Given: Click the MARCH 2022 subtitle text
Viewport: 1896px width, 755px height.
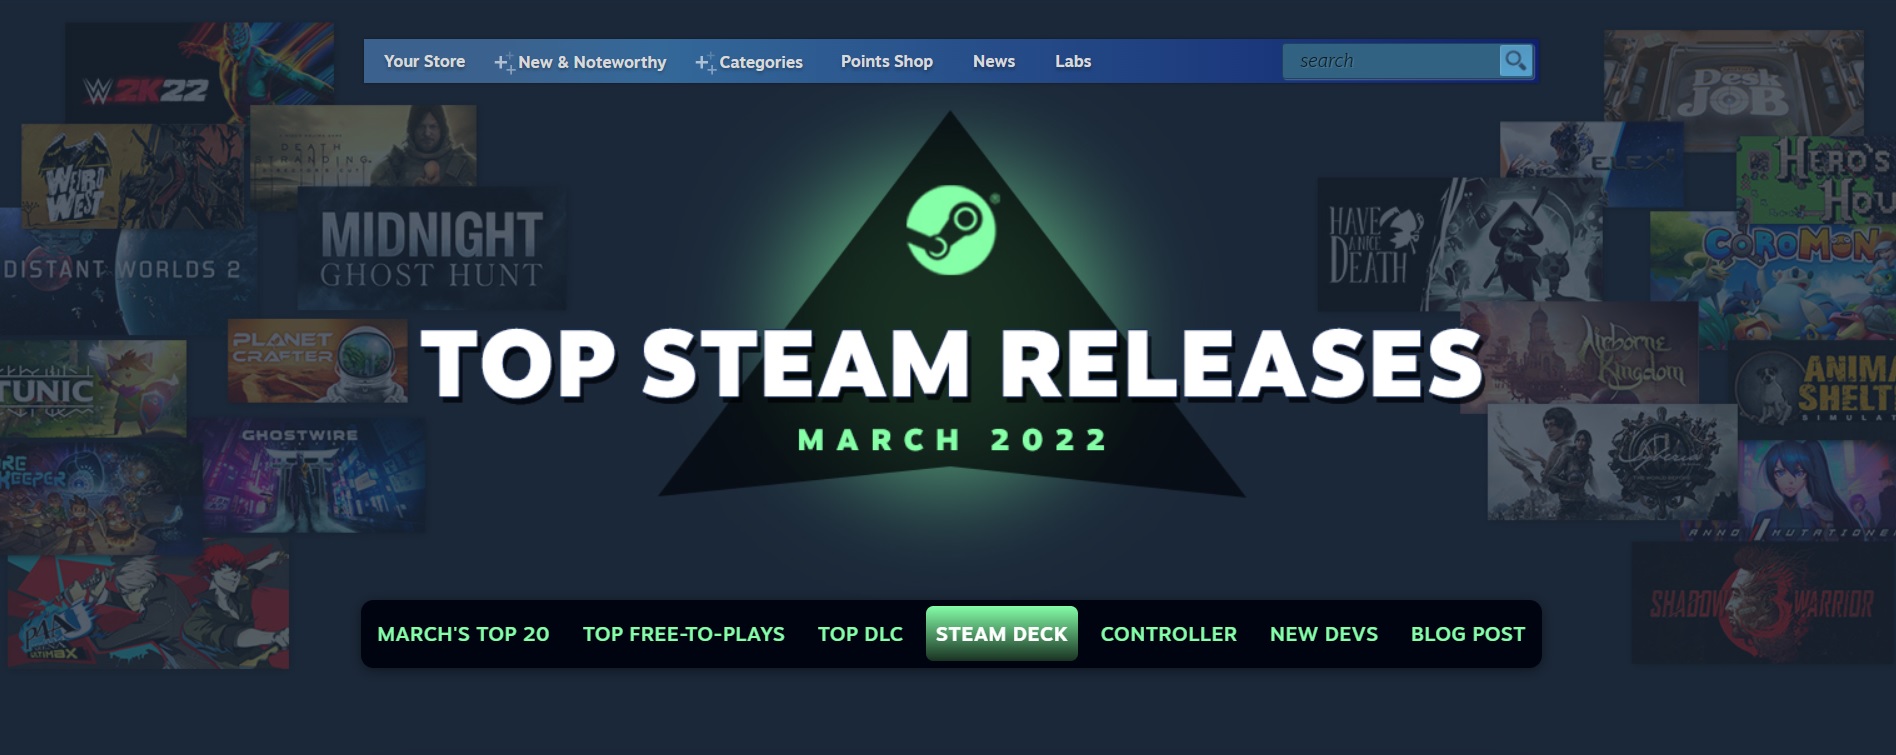Looking at the screenshot, I should [951, 440].
